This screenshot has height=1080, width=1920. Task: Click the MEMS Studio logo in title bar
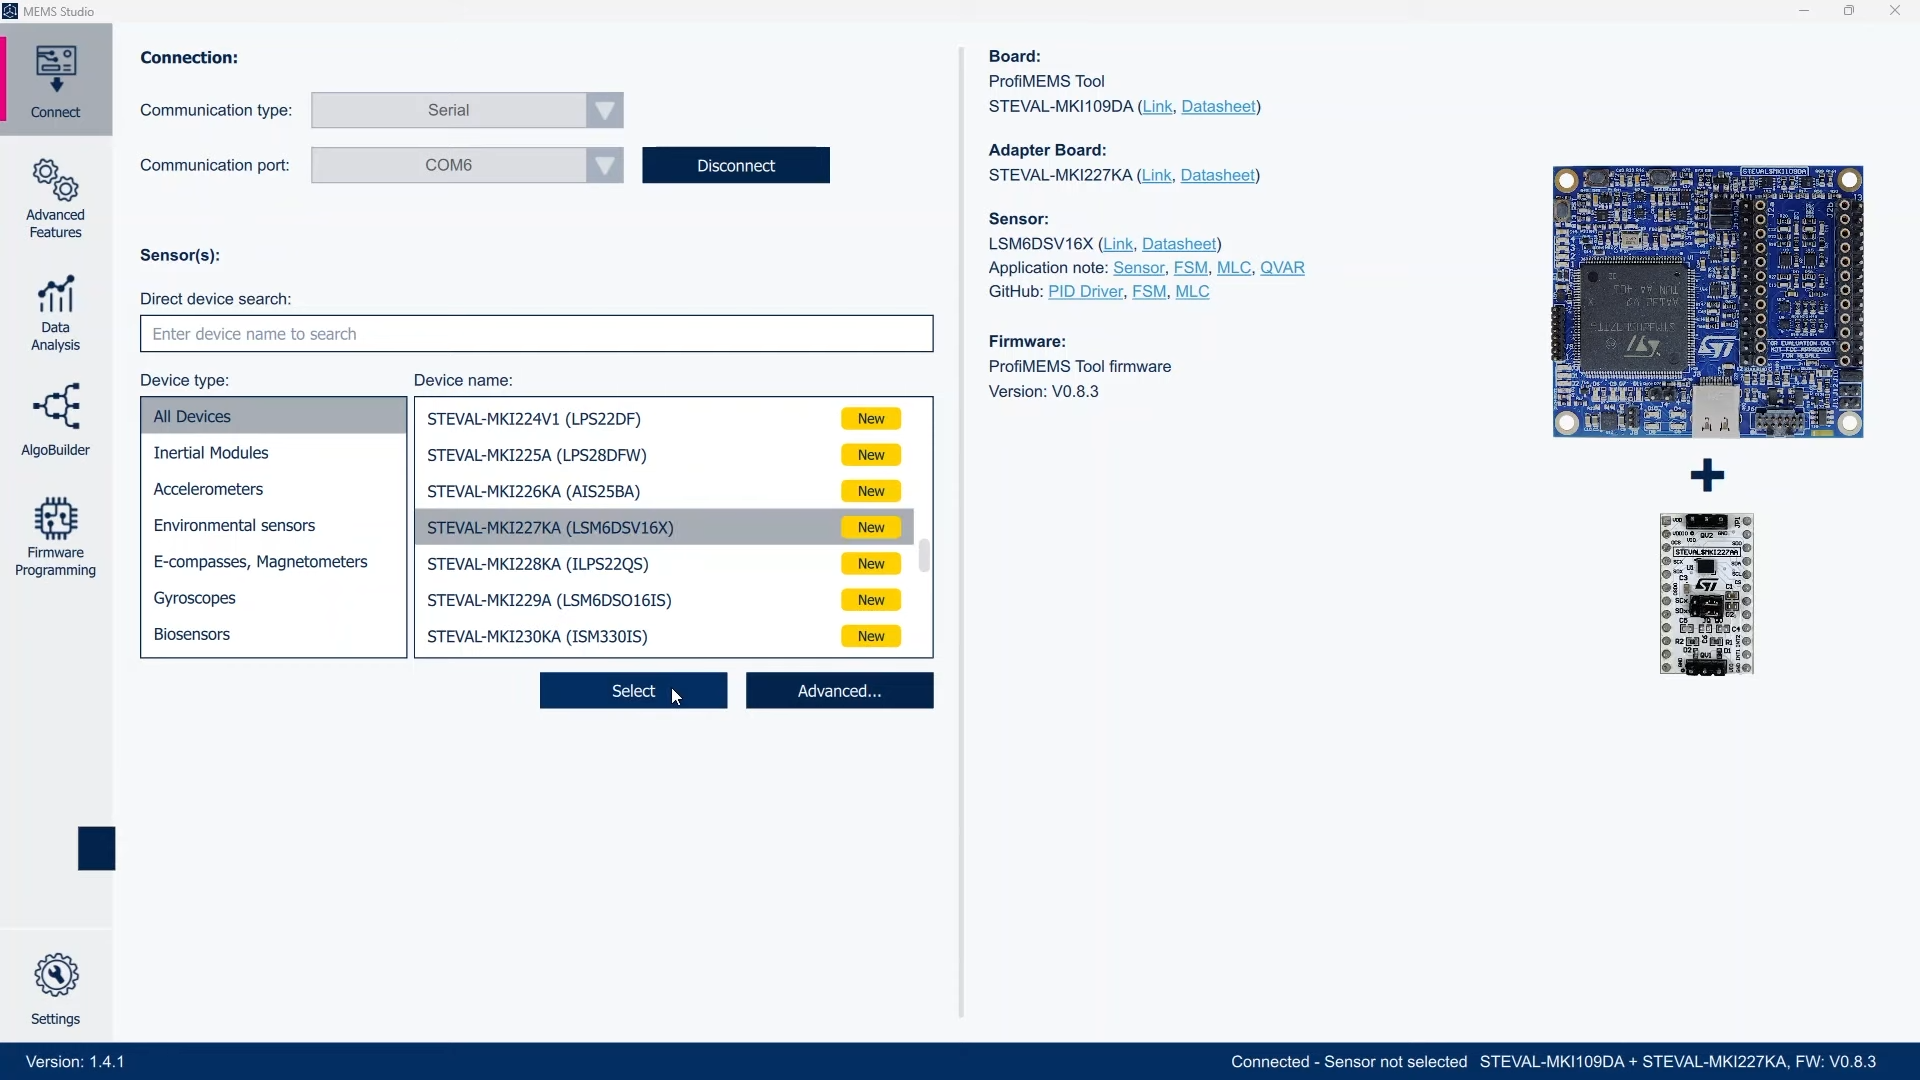point(11,11)
